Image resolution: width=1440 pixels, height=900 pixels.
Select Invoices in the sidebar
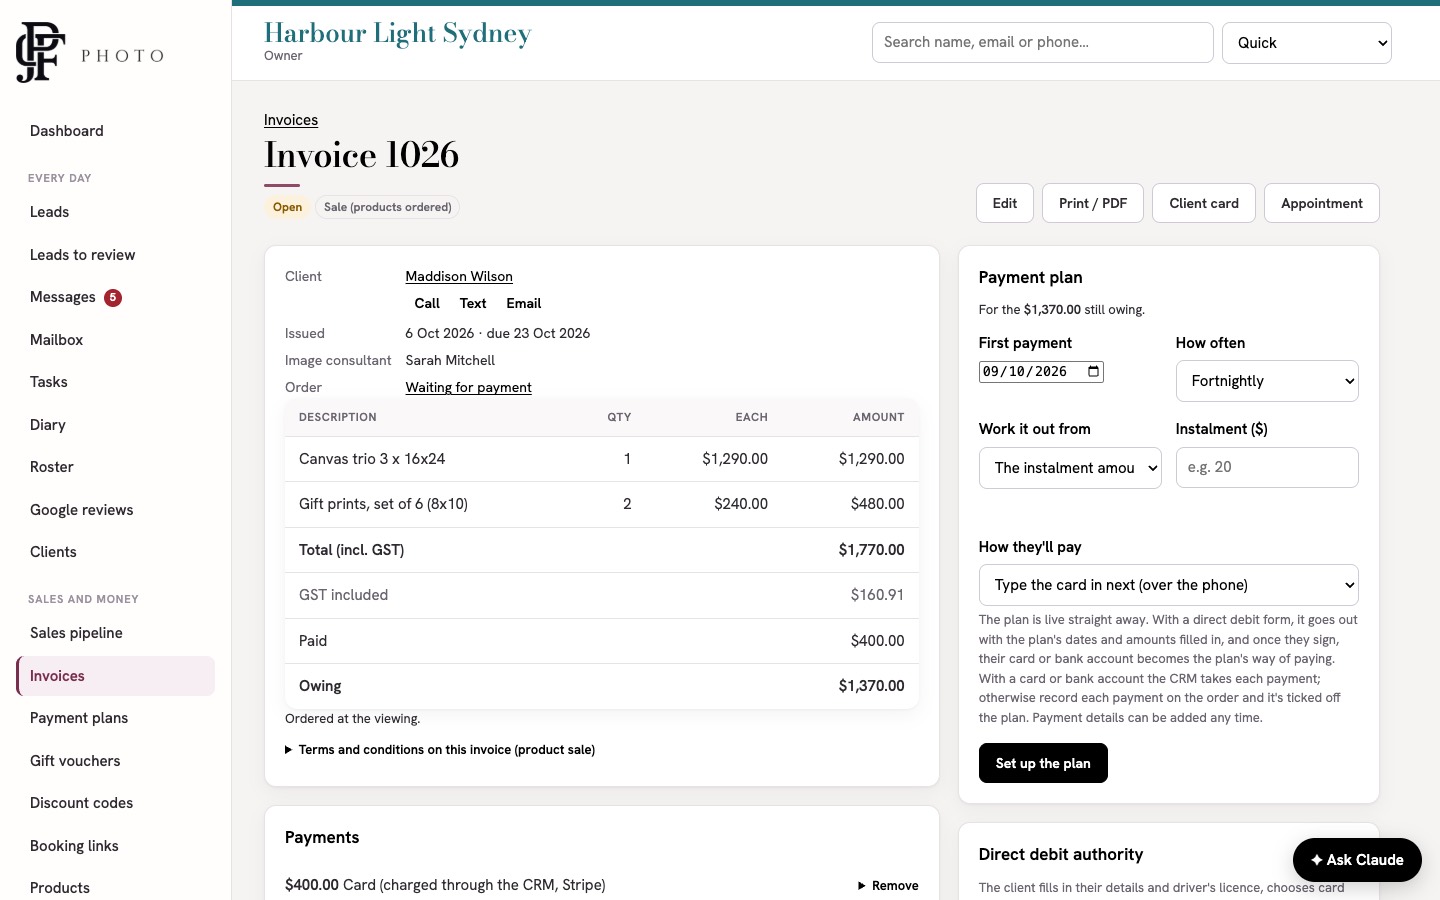[x=115, y=676]
